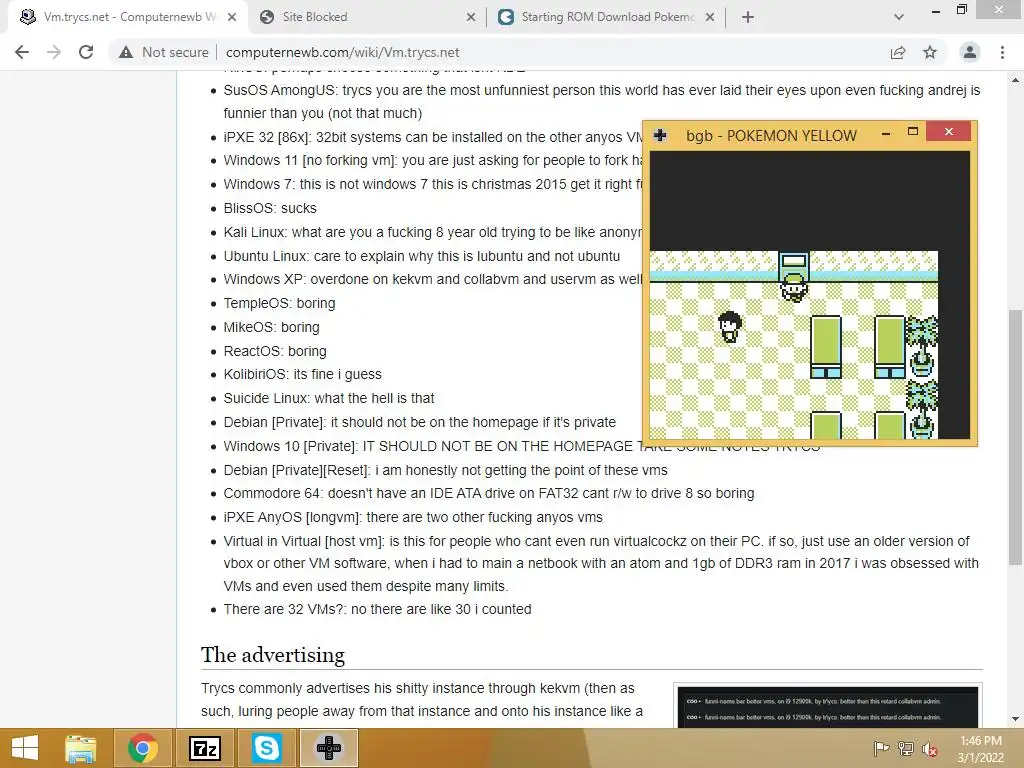This screenshot has width=1024, height=768.
Task: Click the 'MikeOS: boring' list item
Action: (x=271, y=327)
